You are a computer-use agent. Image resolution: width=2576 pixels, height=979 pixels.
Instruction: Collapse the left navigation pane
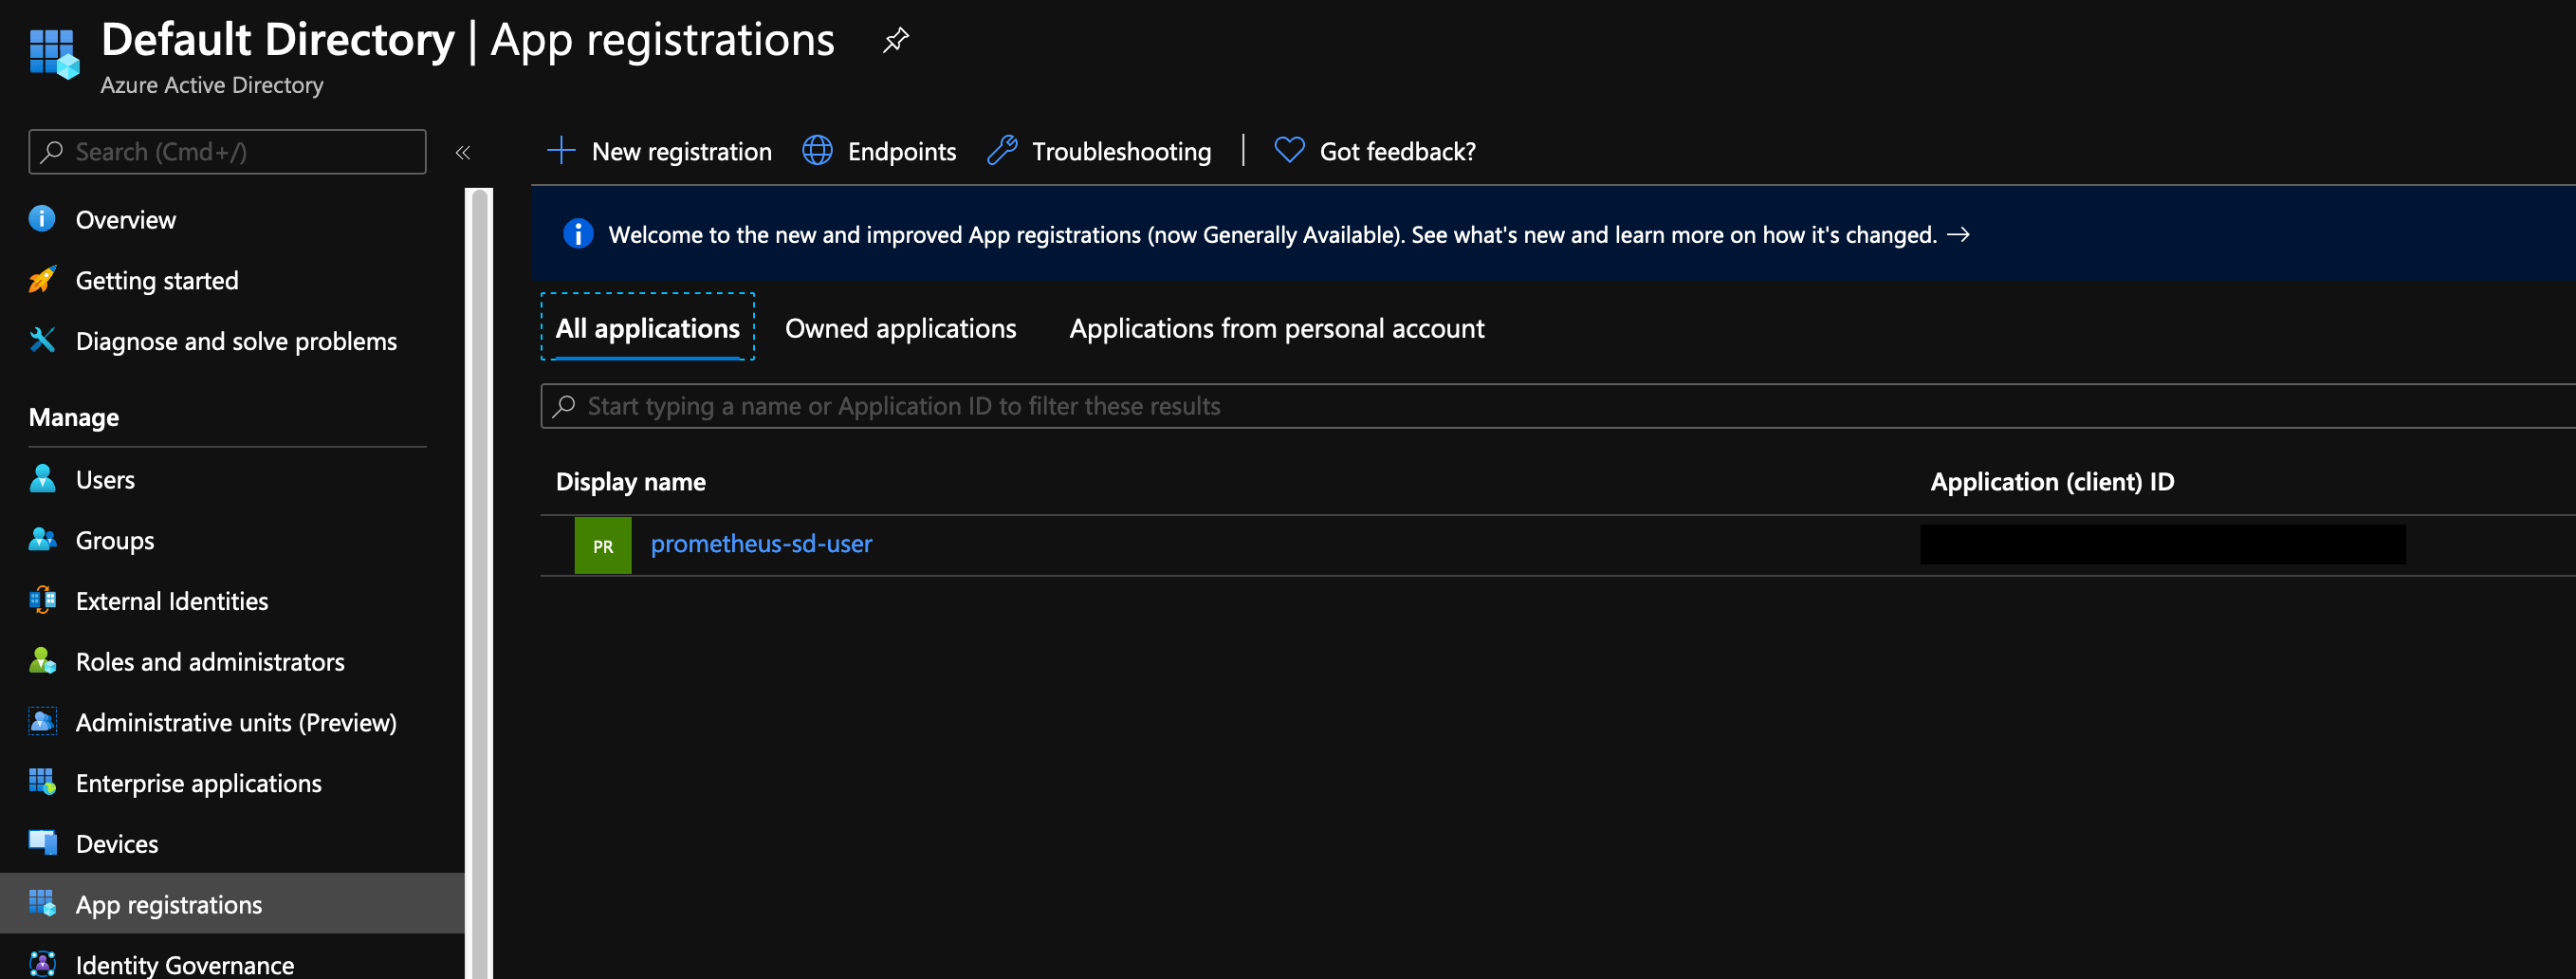463,153
